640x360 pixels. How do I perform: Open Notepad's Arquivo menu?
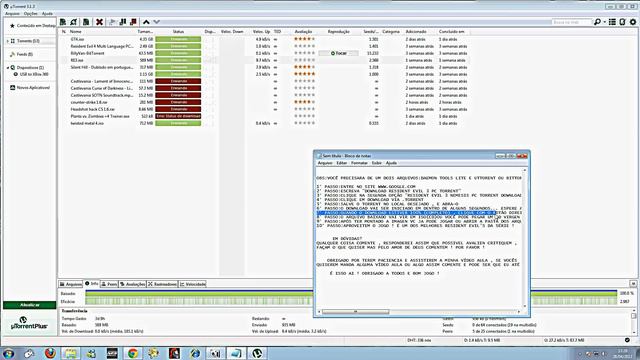[x=325, y=163]
